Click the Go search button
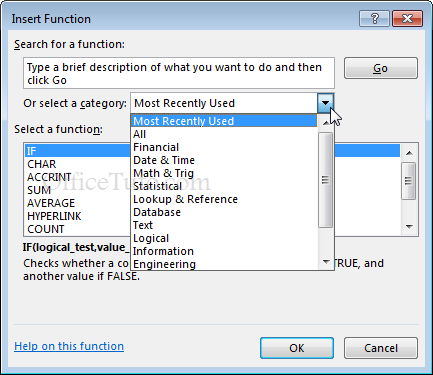The width and height of the screenshot is (433, 375). (x=381, y=68)
